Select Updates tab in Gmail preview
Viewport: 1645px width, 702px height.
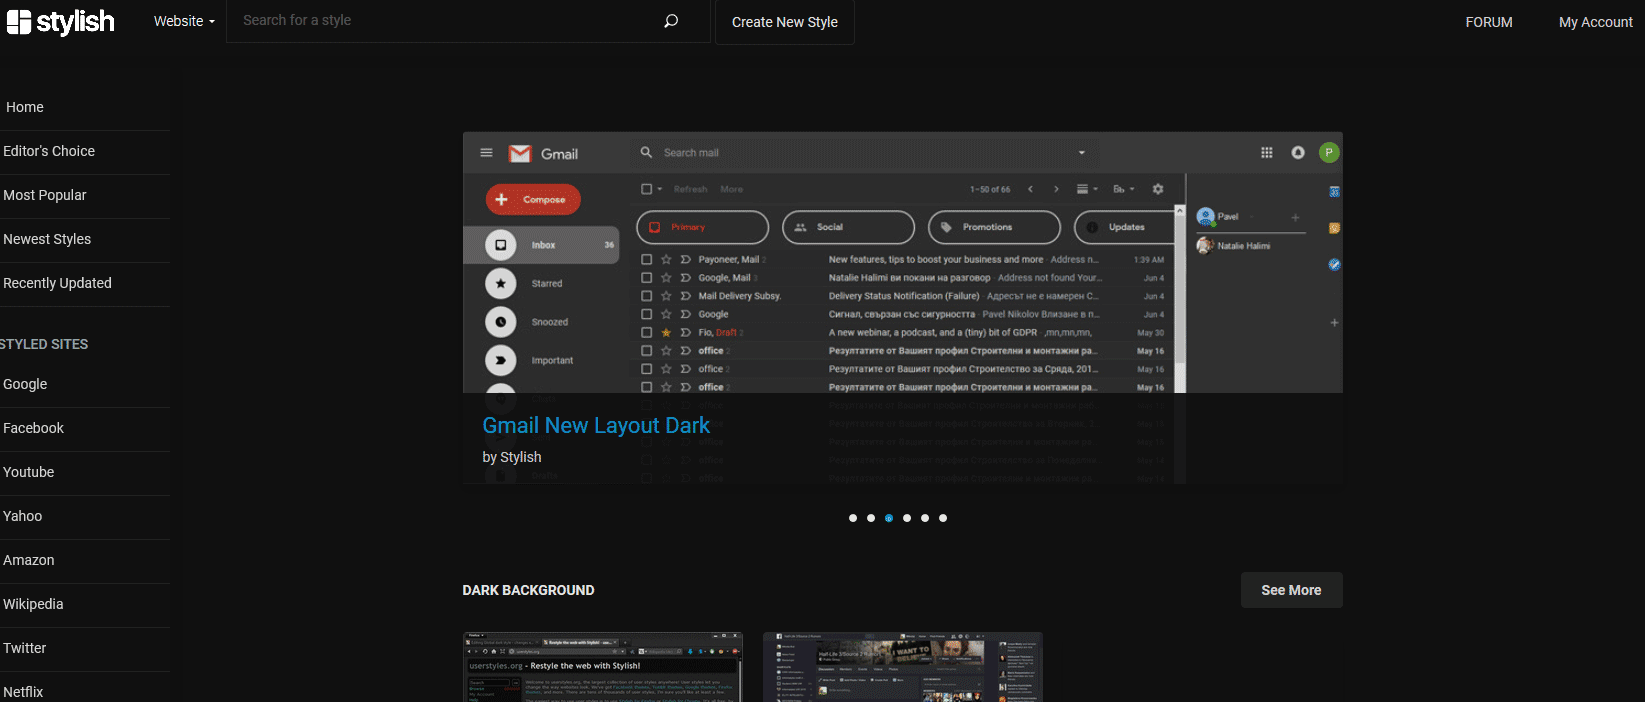[1124, 227]
